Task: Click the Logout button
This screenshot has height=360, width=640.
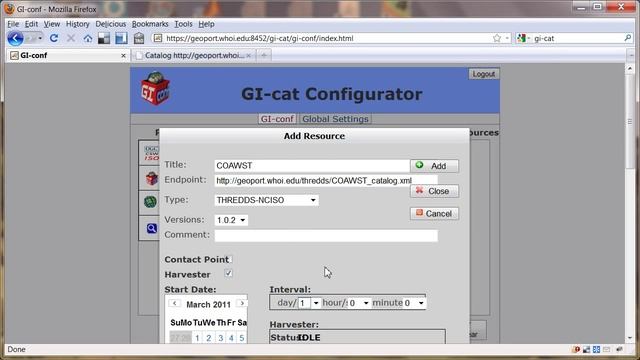Action: 484,74
